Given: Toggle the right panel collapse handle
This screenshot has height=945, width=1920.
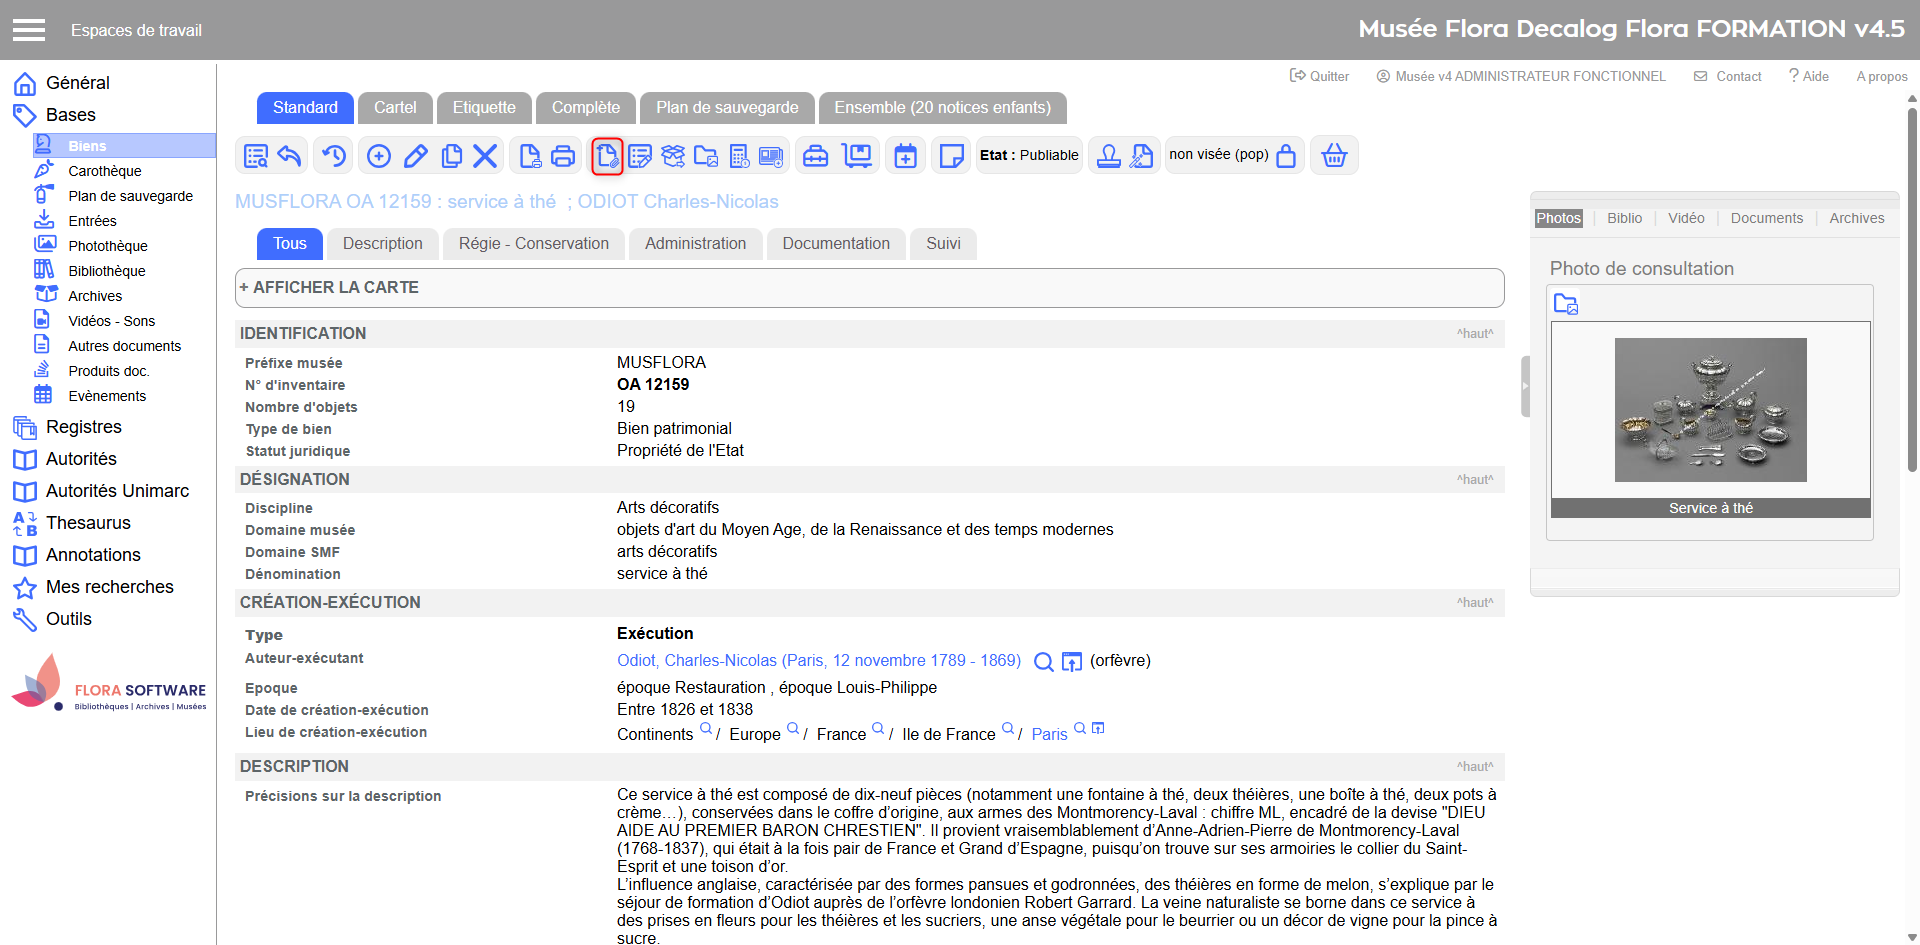Looking at the screenshot, I should tap(1525, 386).
